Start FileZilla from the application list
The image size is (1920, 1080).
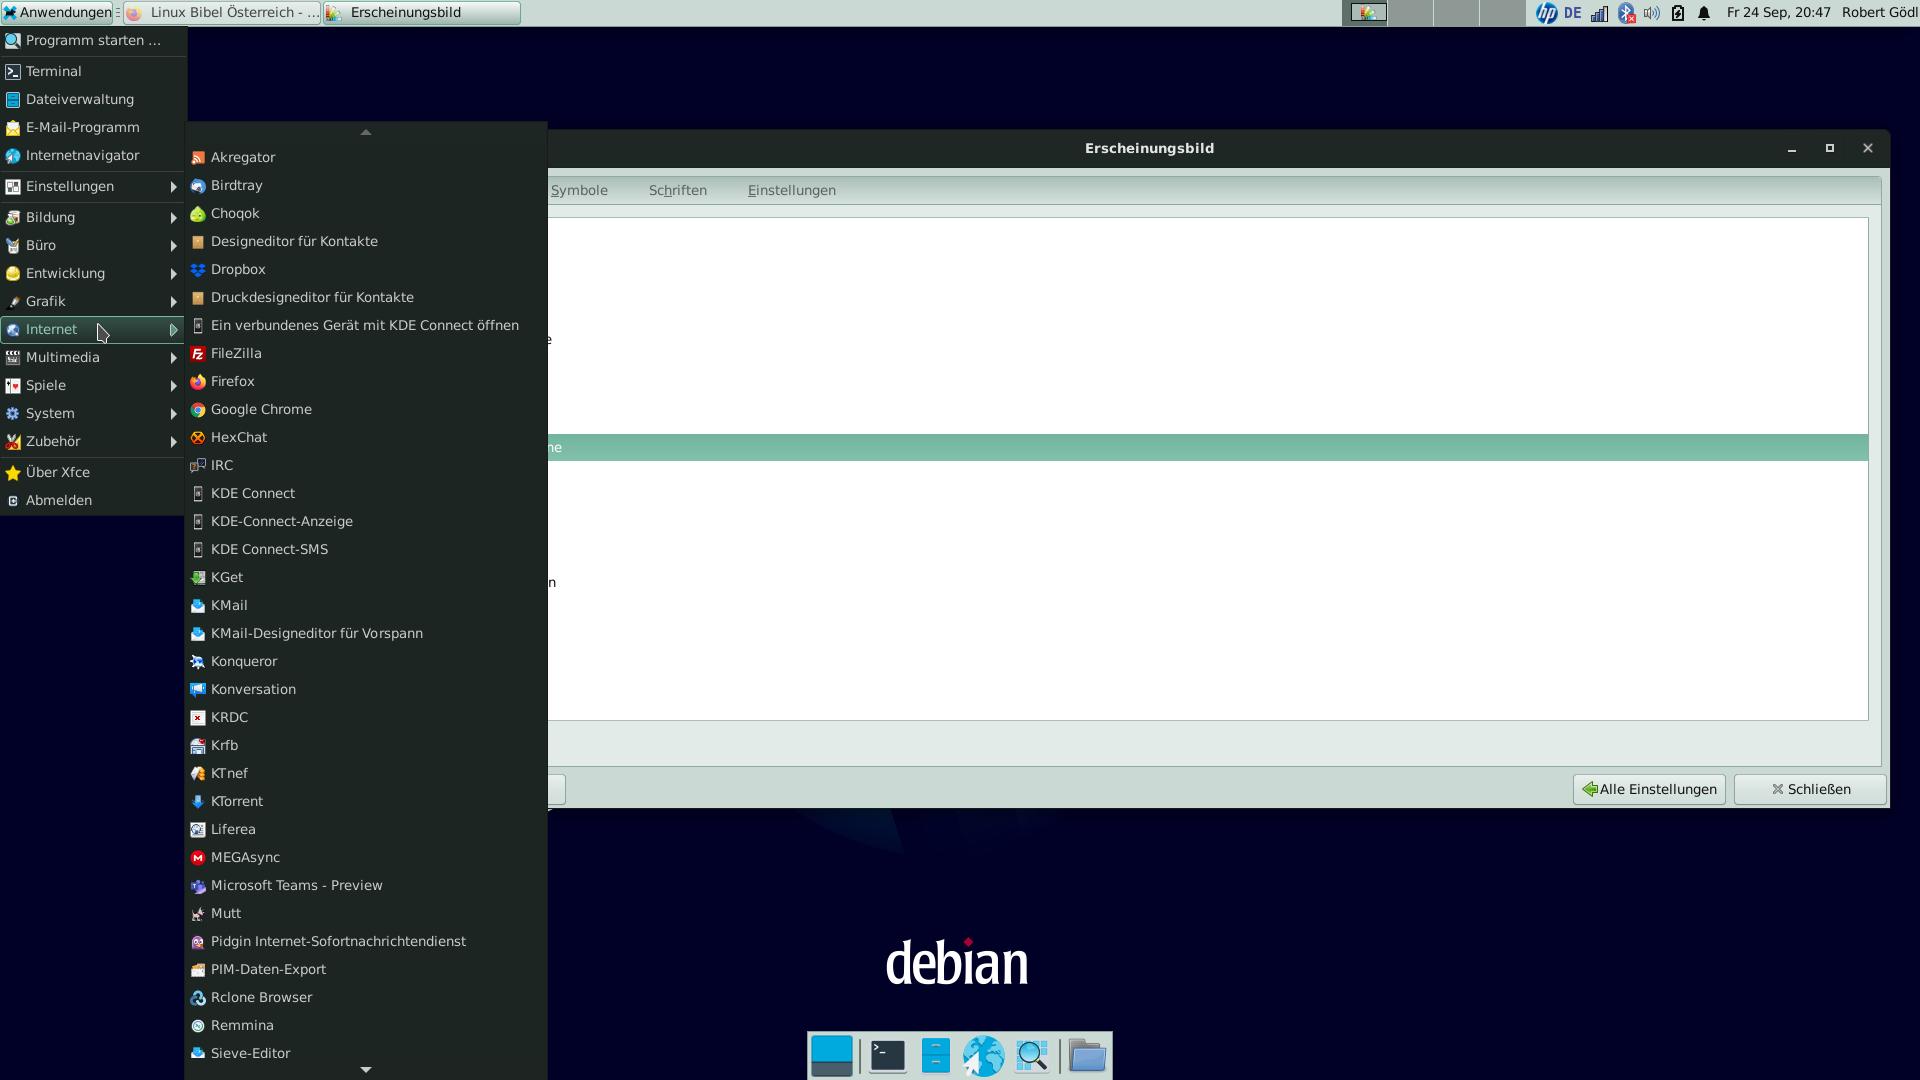point(235,353)
